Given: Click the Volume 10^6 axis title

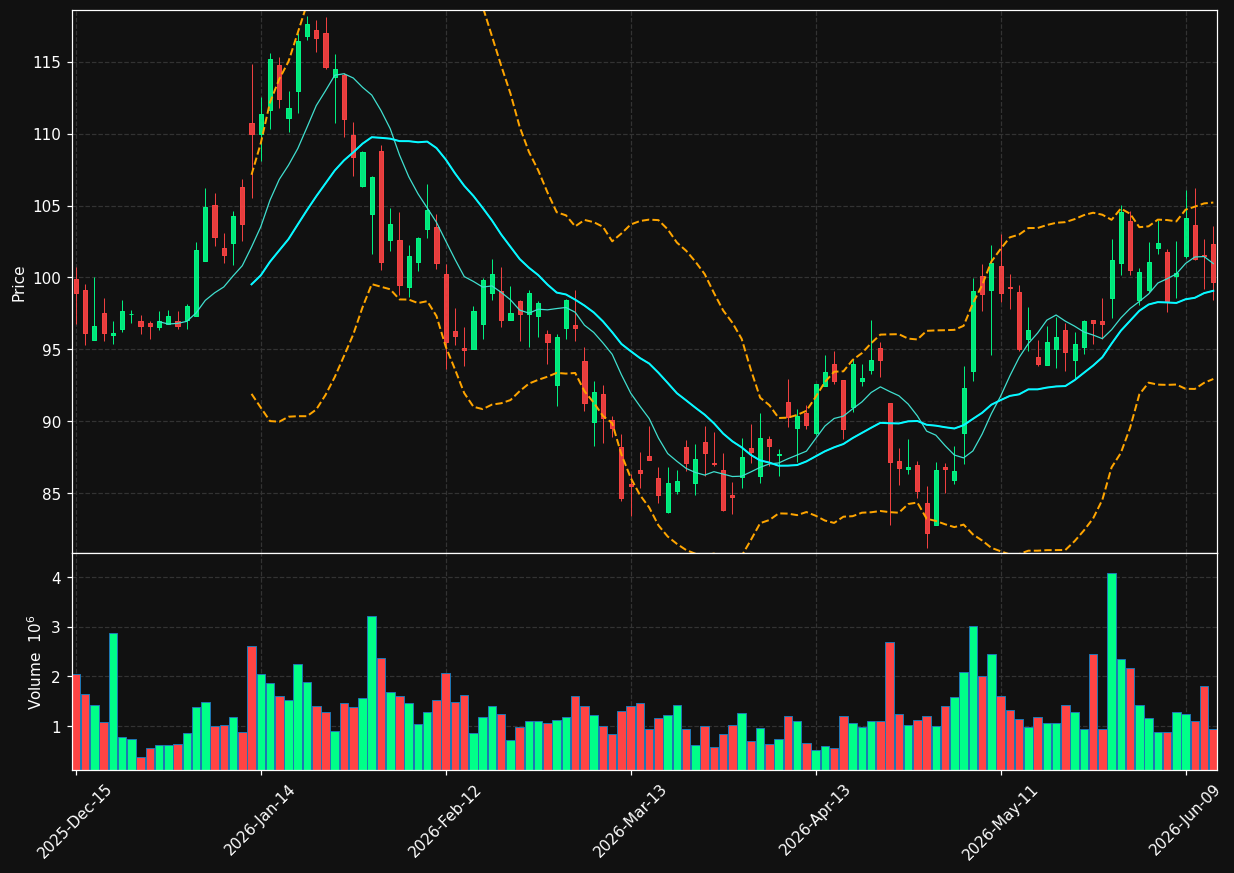Looking at the screenshot, I should (35, 662).
